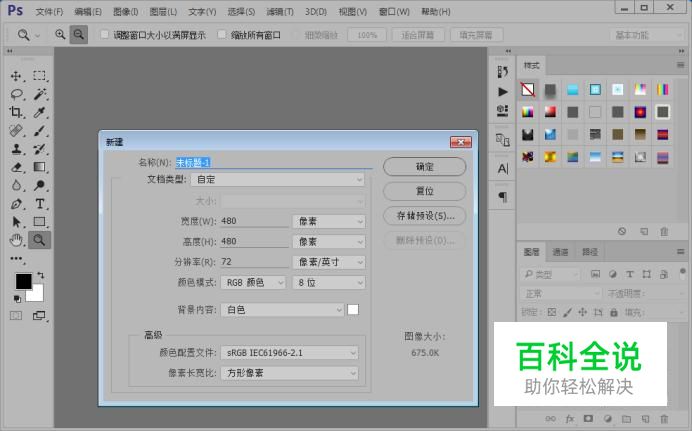Select the Dodge tool
Screen dimensions: 692x431
coord(39,185)
